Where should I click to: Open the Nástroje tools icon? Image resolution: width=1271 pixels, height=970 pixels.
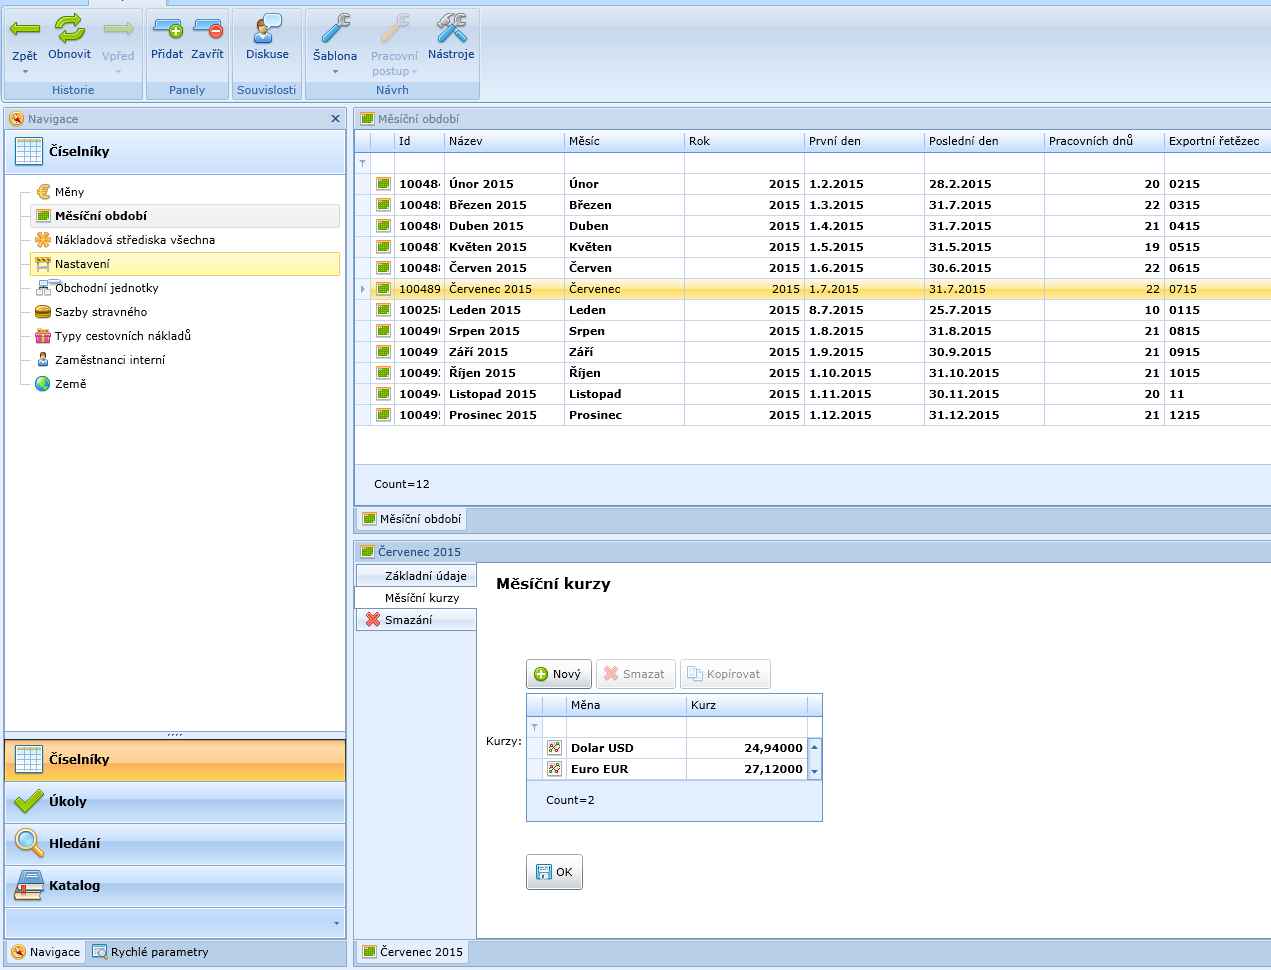click(451, 30)
